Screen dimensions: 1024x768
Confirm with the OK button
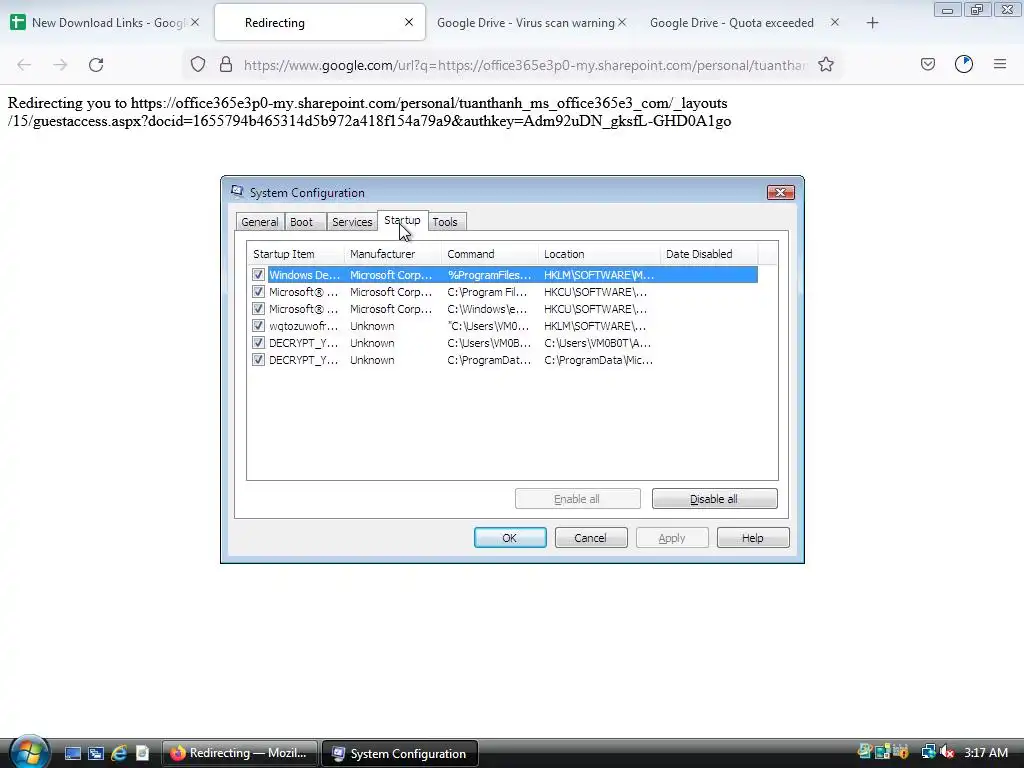[510, 538]
